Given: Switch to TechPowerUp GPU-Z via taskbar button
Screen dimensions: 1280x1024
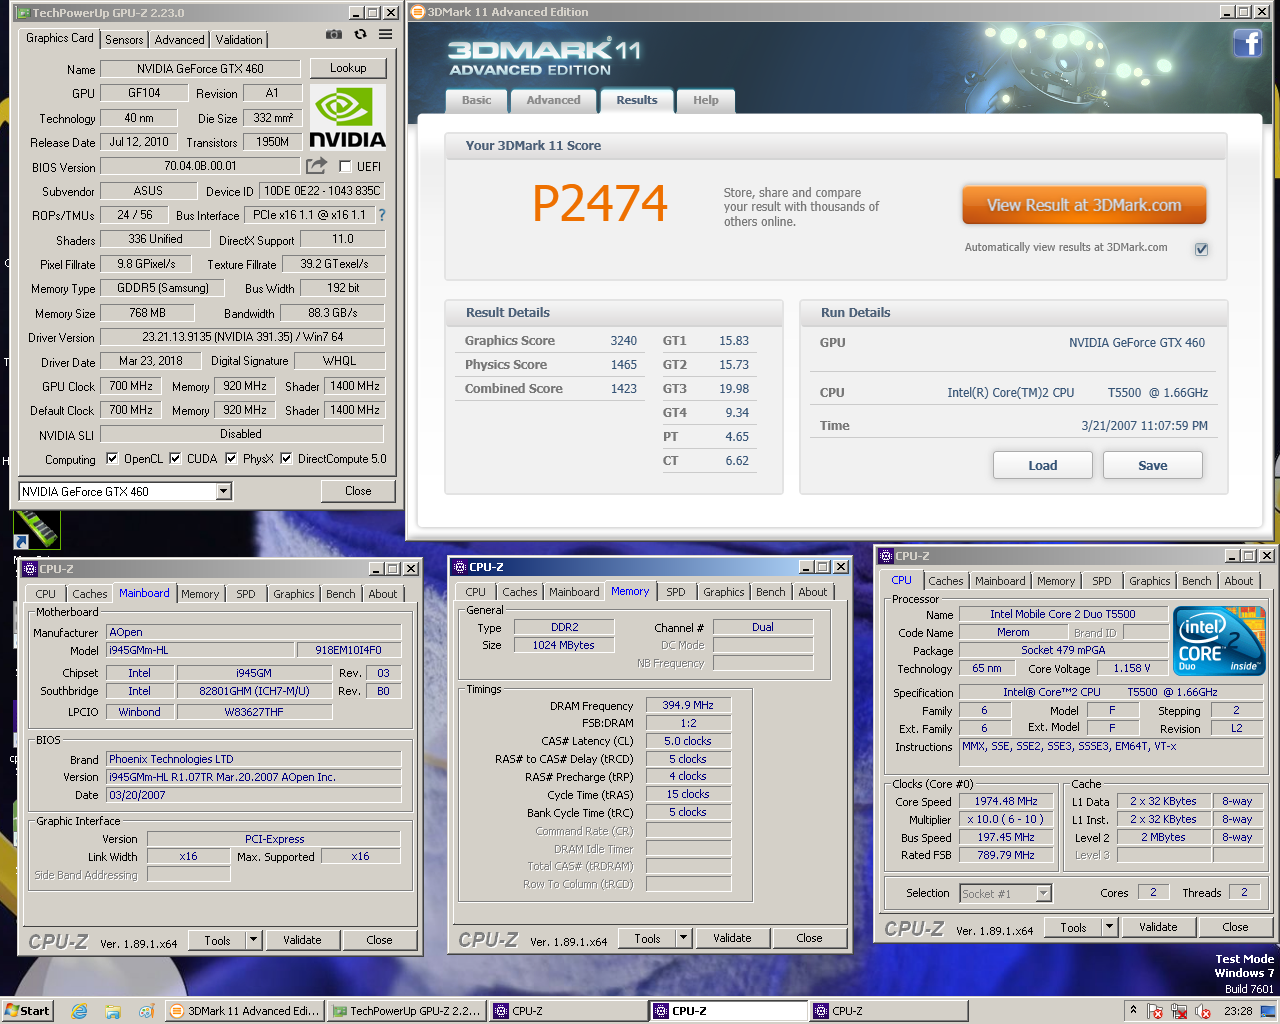Looking at the screenshot, I should point(407,1011).
